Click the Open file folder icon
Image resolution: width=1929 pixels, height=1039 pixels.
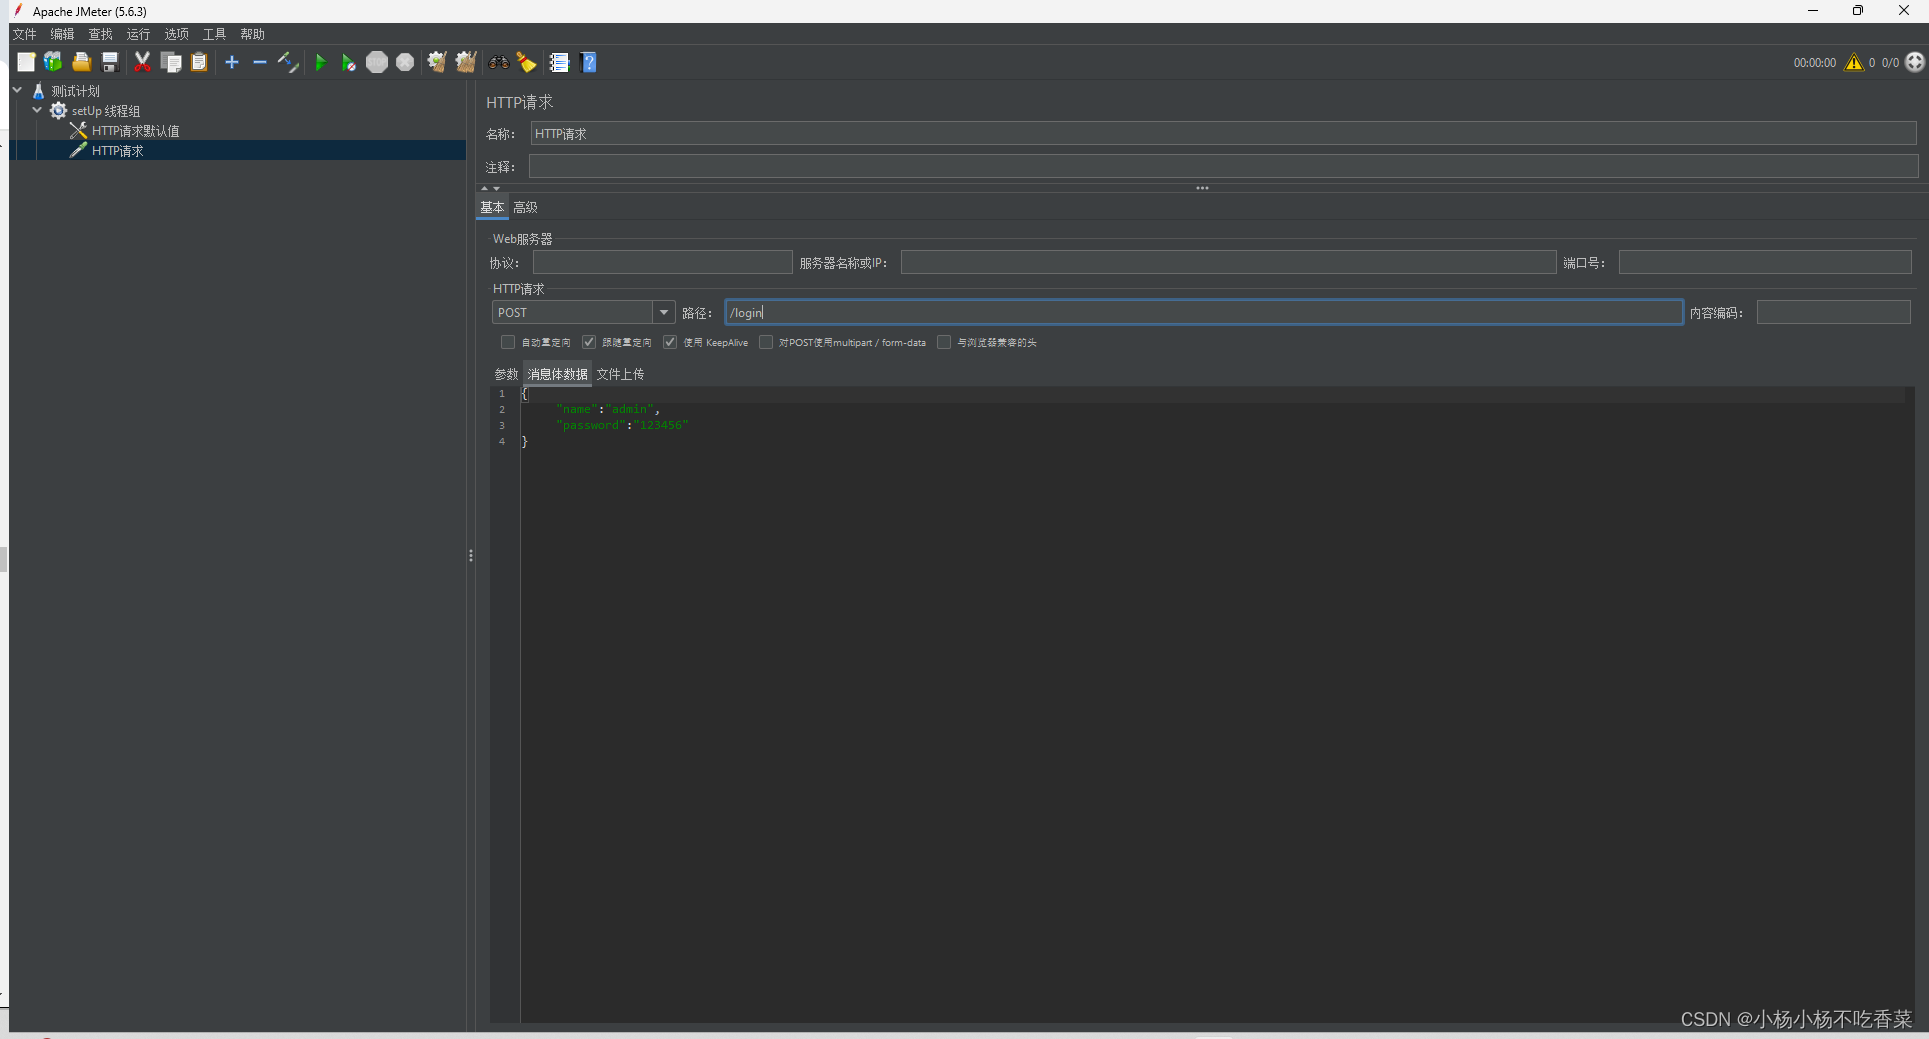tap(82, 62)
